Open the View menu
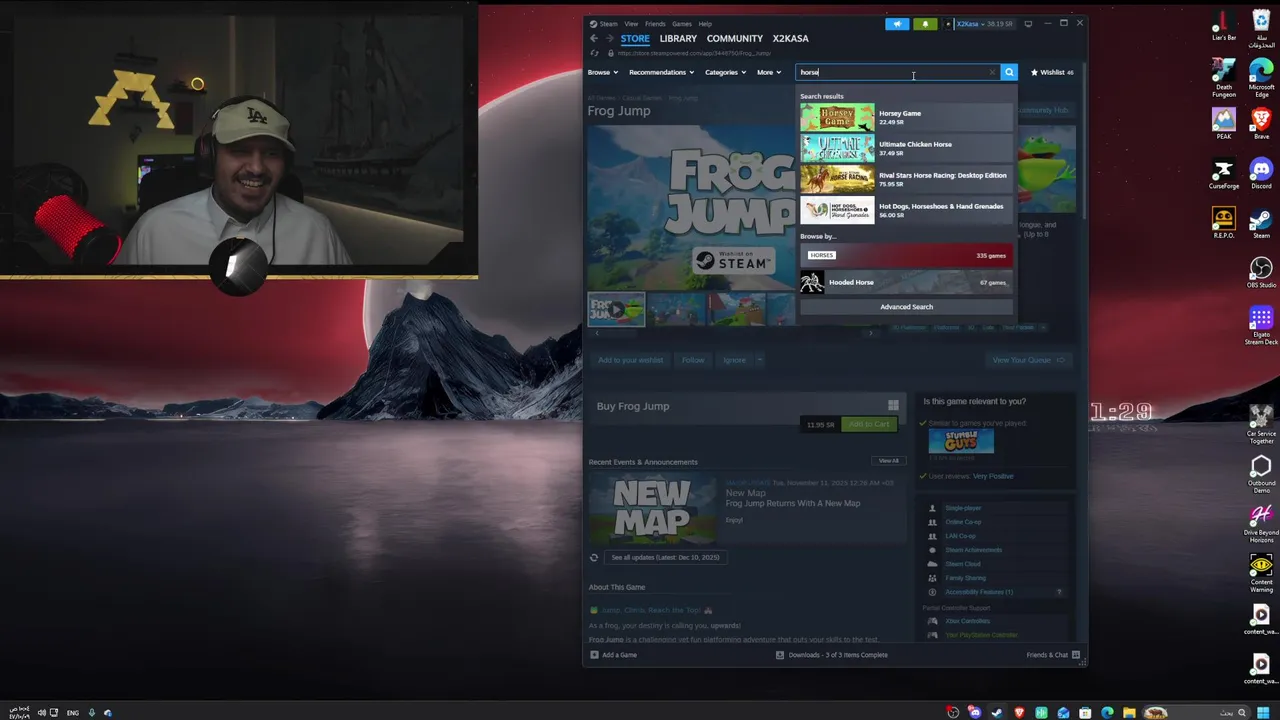The width and height of the screenshot is (1280, 720). [x=631, y=23]
